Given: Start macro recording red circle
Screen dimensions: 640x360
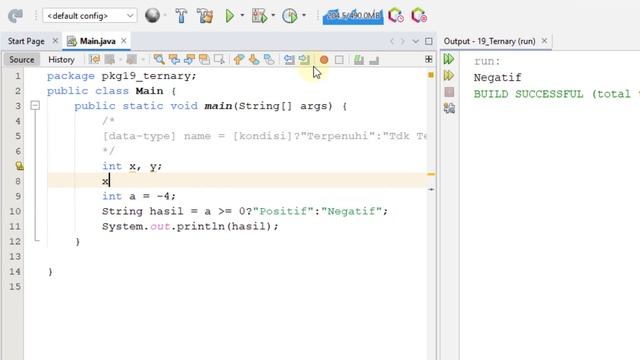Looking at the screenshot, I should pyautogui.click(x=324, y=60).
